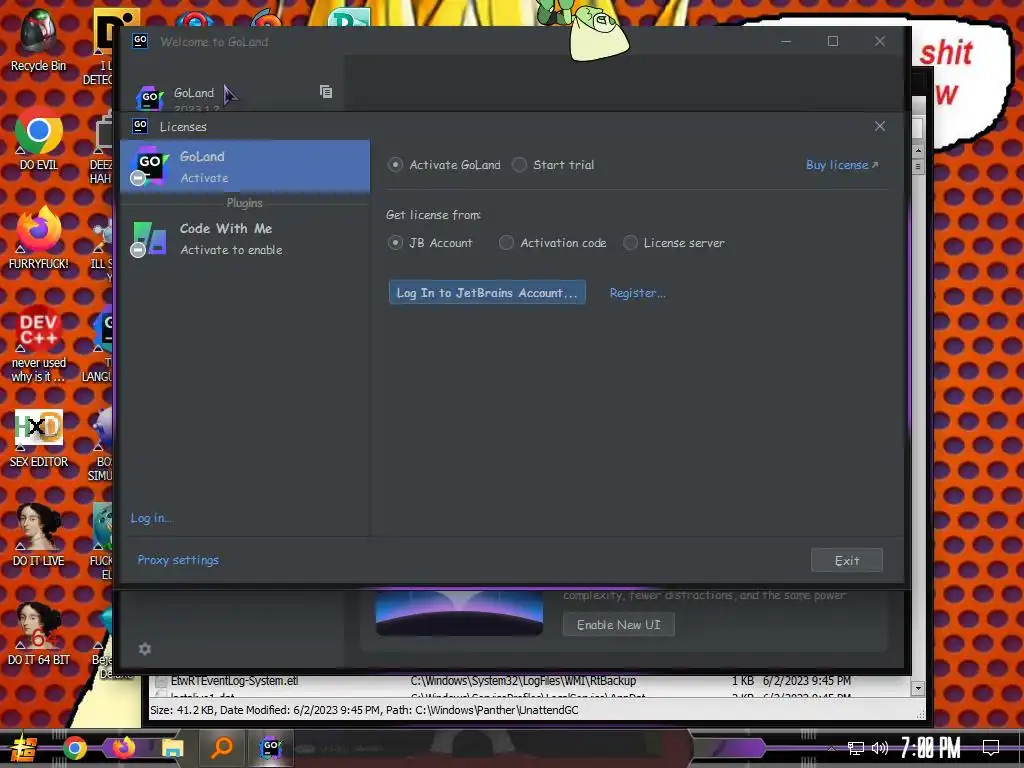Click GoLand icon in Licenses title bar
The image size is (1024, 768).
click(140, 125)
